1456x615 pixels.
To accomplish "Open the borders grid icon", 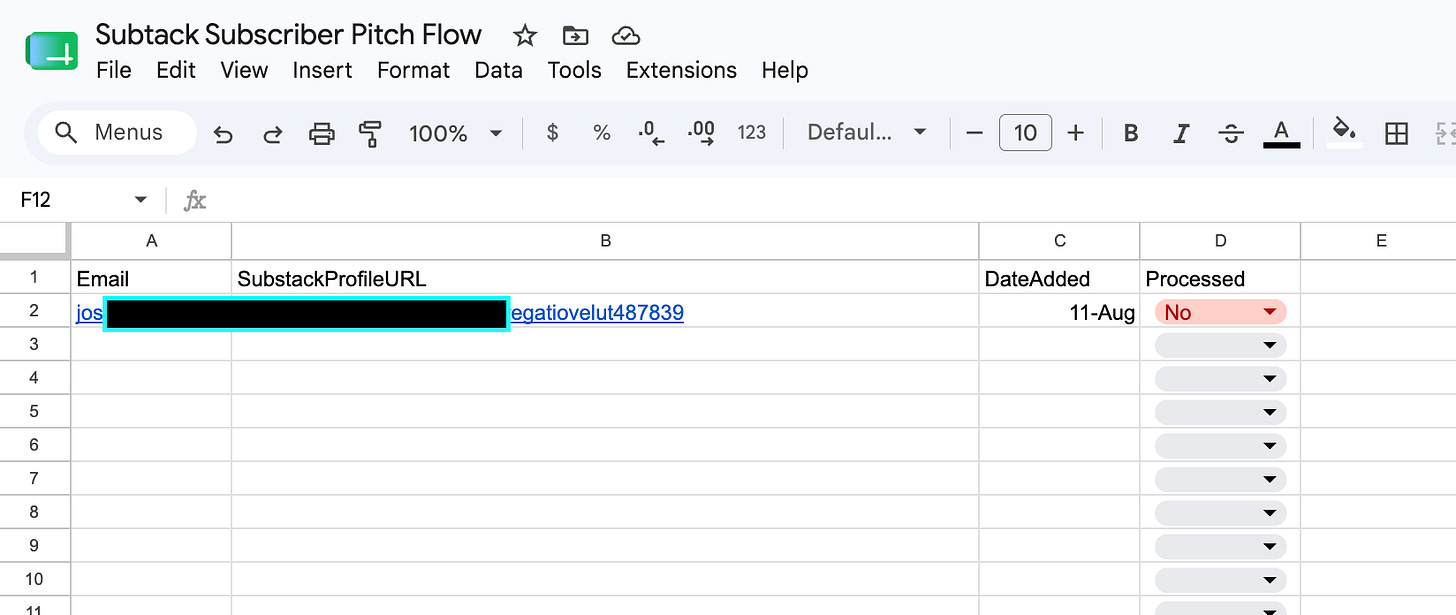I will click(1396, 133).
